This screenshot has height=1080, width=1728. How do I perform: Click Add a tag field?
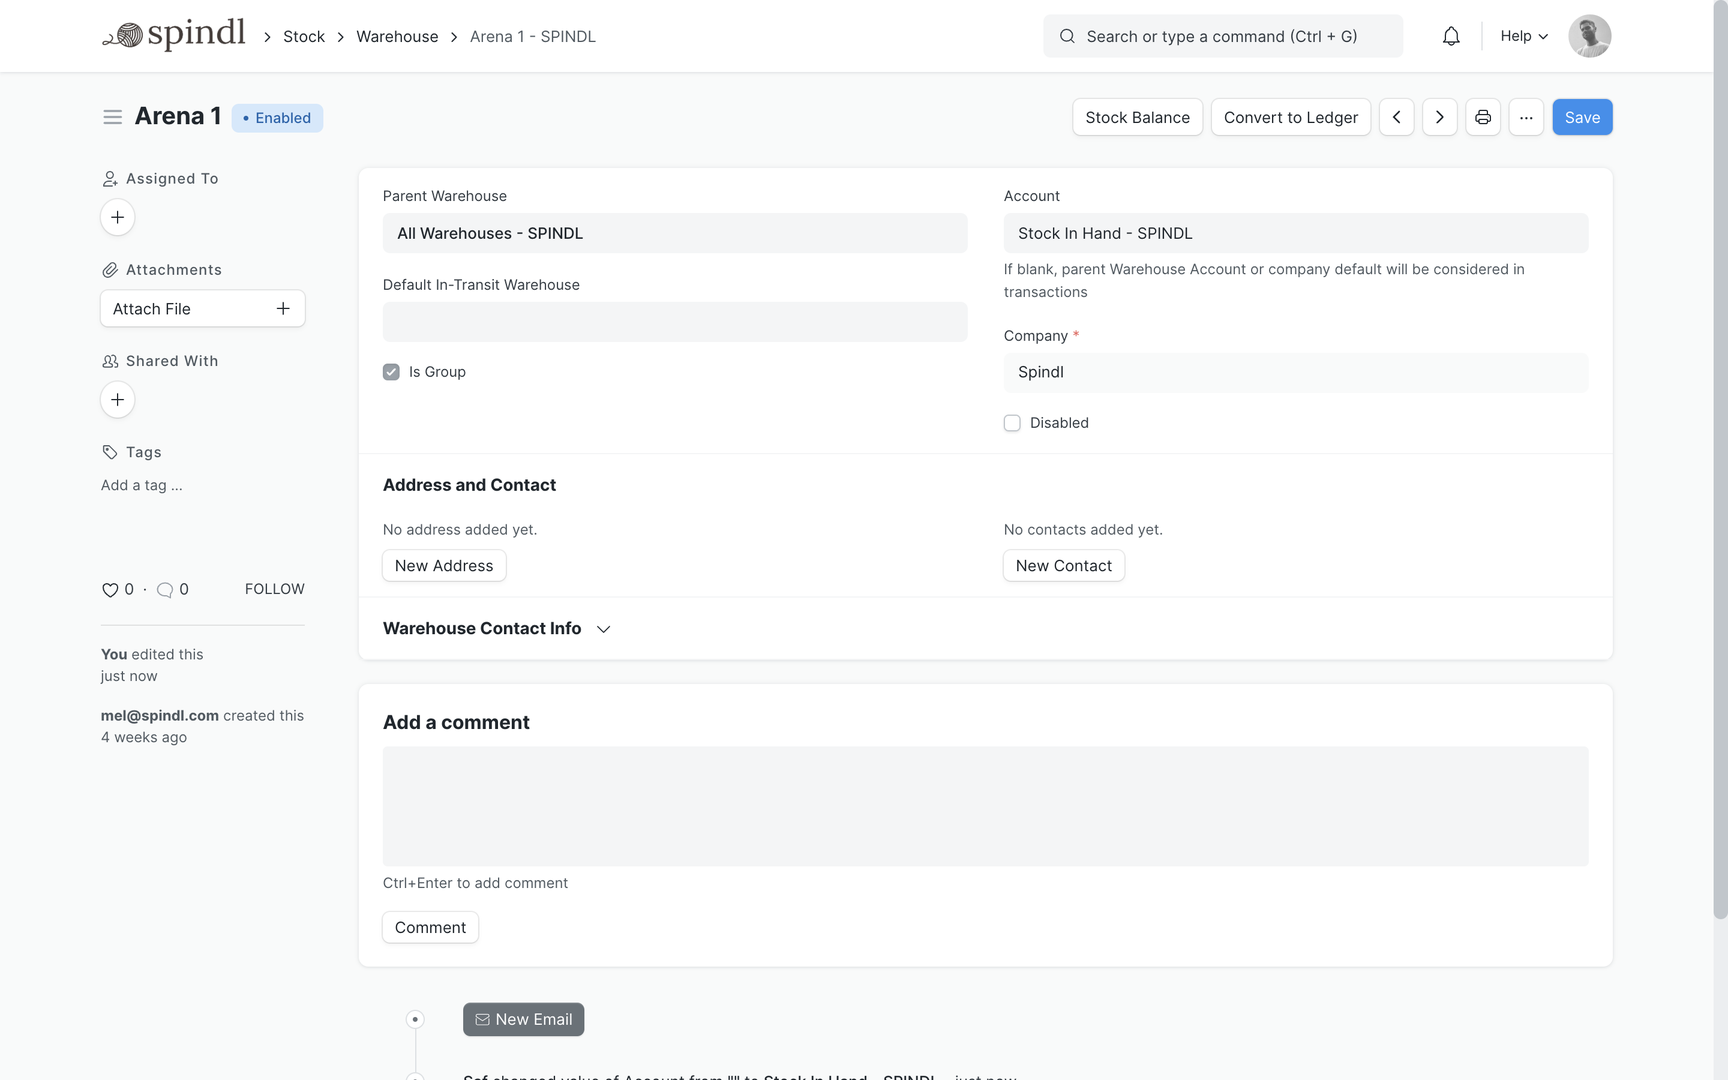tap(142, 485)
